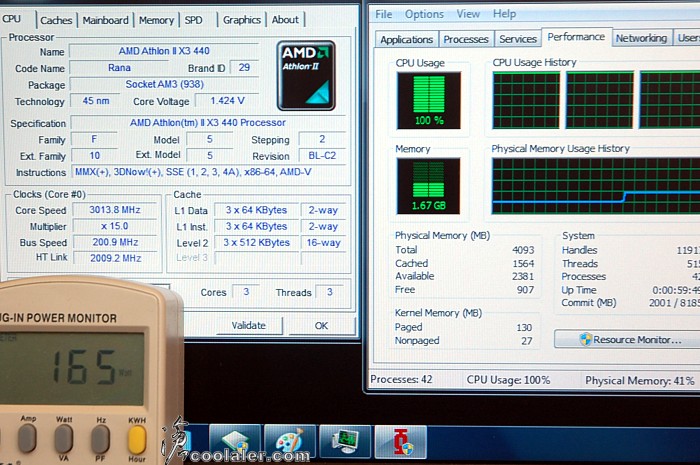Select the Specification field text
This screenshot has width=700, height=465.
[208, 122]
